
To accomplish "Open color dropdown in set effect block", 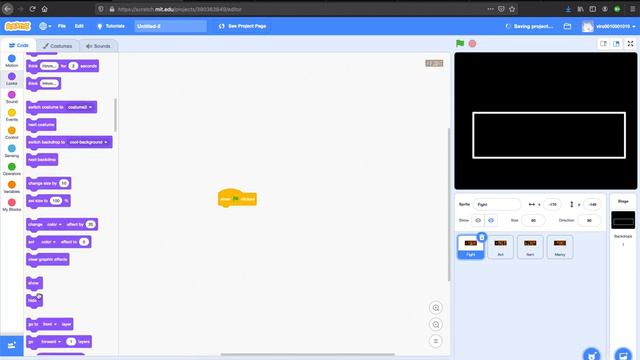I will [x=48, y=242].
